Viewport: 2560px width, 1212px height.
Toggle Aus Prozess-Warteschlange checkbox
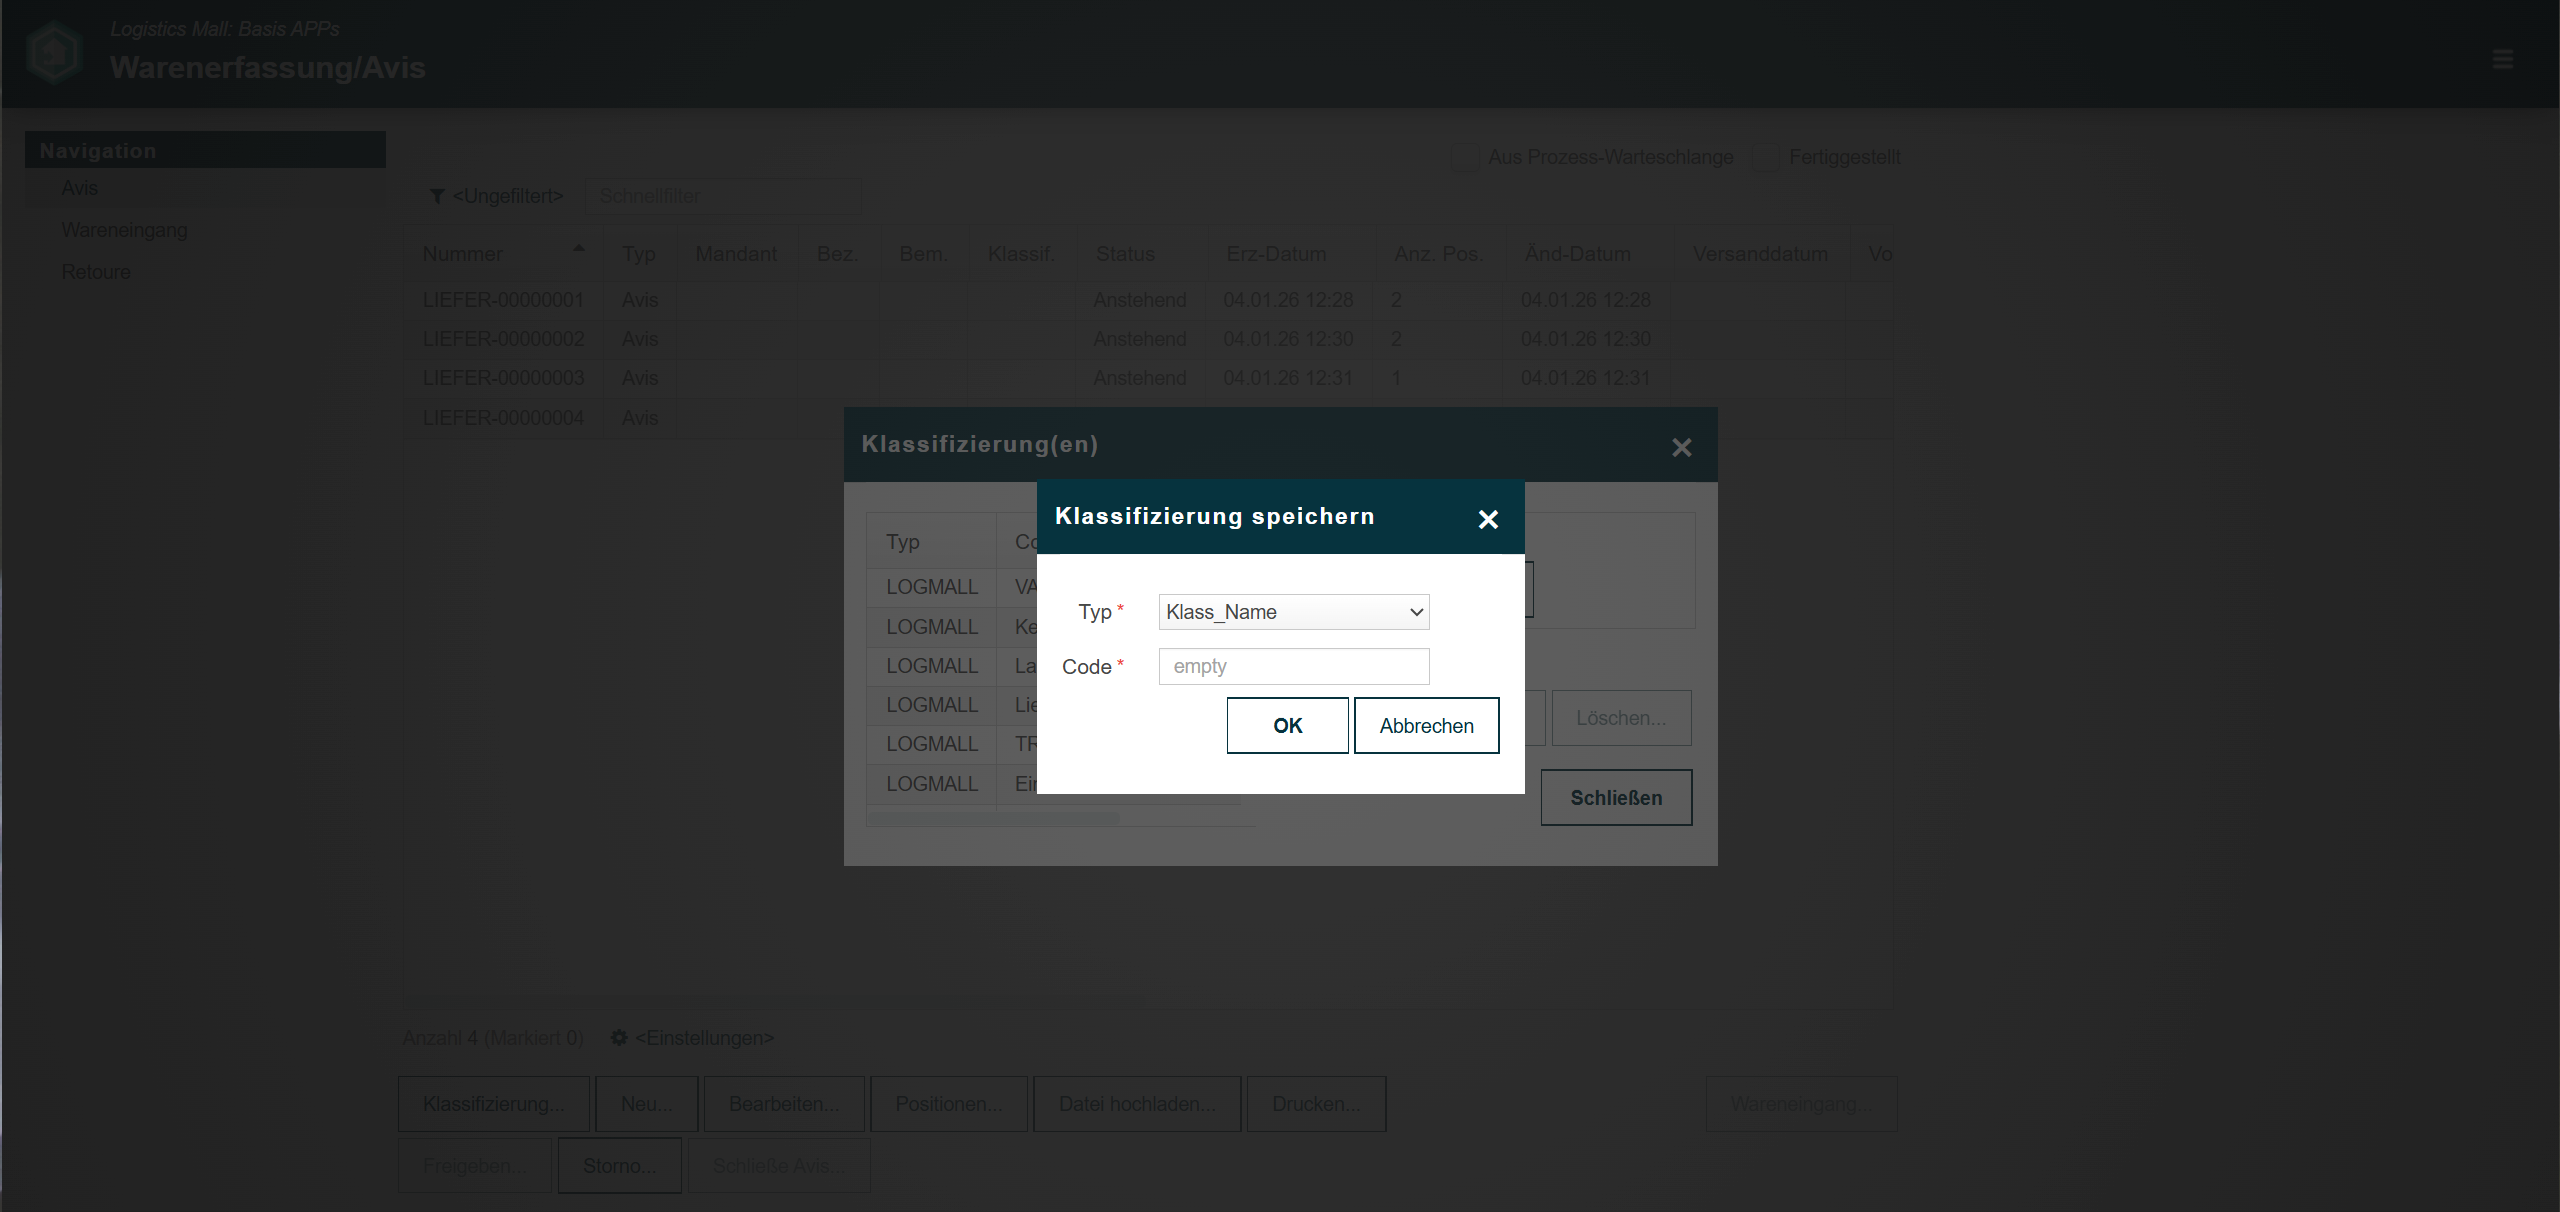coord(1465,157)
